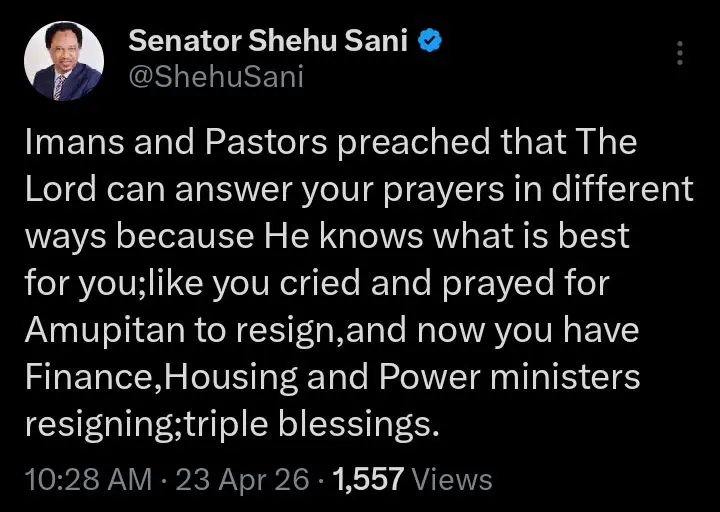Open the @ShehuSani handle link
The image size is (720, 512).
tap(216, 78)
